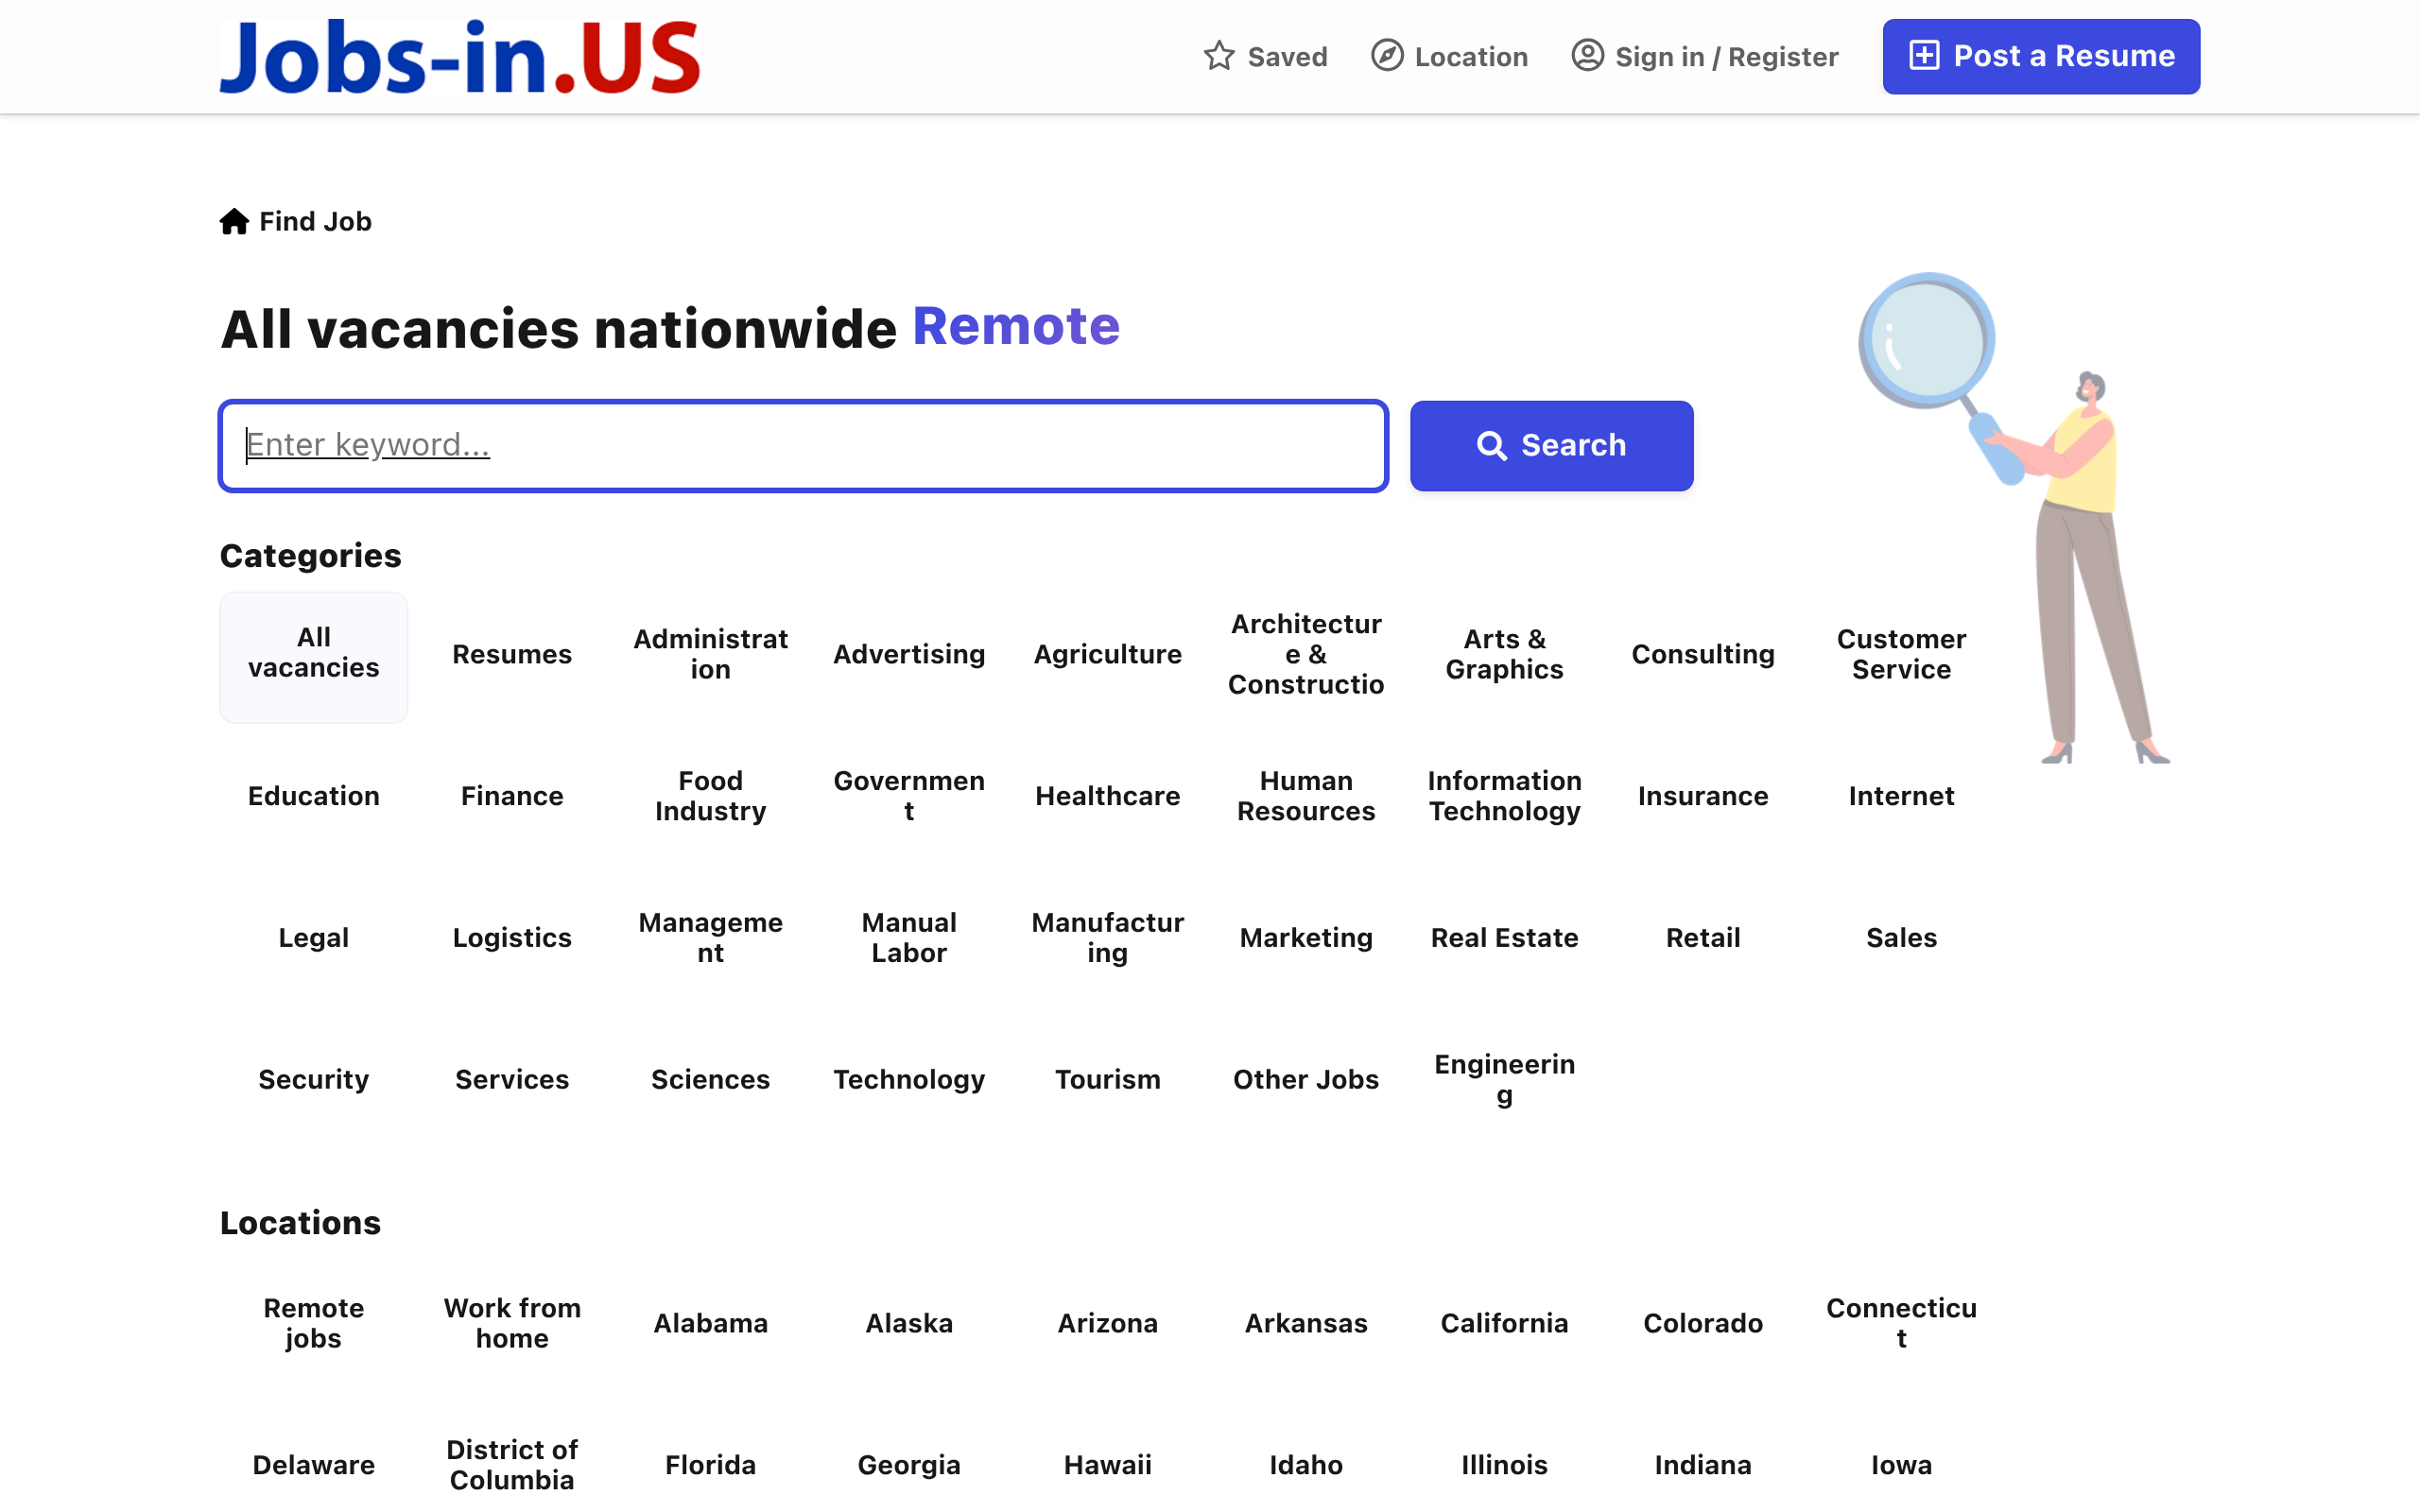
Task: Click the Saved star icon
Action: pyautogui.click(x=1220, y=57)
